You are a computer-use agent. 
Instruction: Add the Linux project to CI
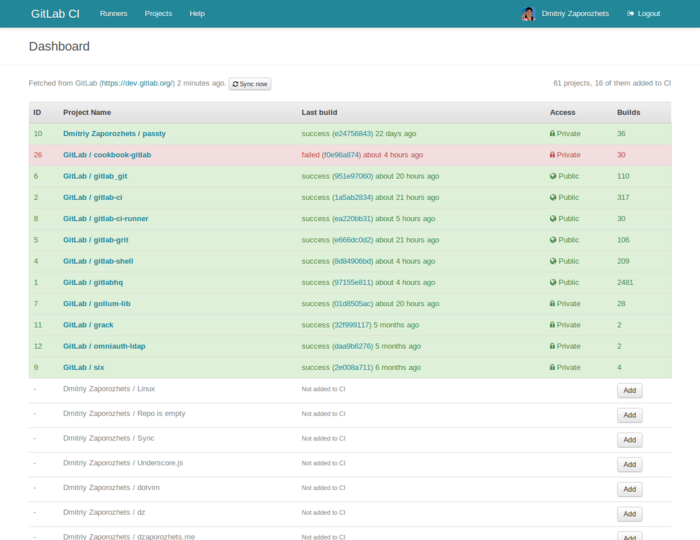[x=629, y=390]
